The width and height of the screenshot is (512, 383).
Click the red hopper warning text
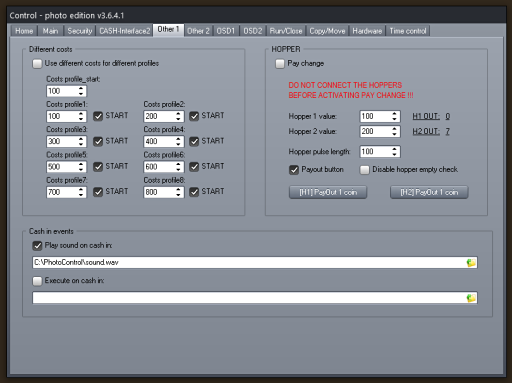click(x=351, y=90)
